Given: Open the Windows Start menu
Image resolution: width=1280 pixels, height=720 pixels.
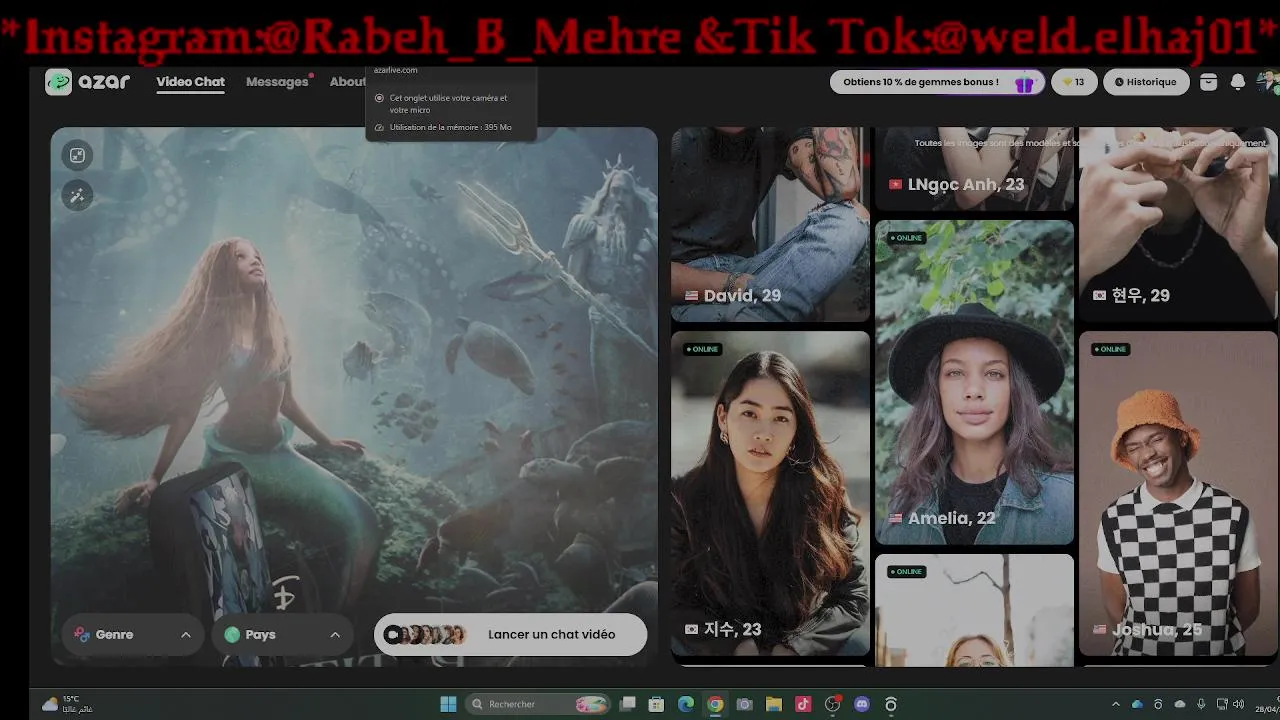Looking at the screenshot, I should pos(448,704).
